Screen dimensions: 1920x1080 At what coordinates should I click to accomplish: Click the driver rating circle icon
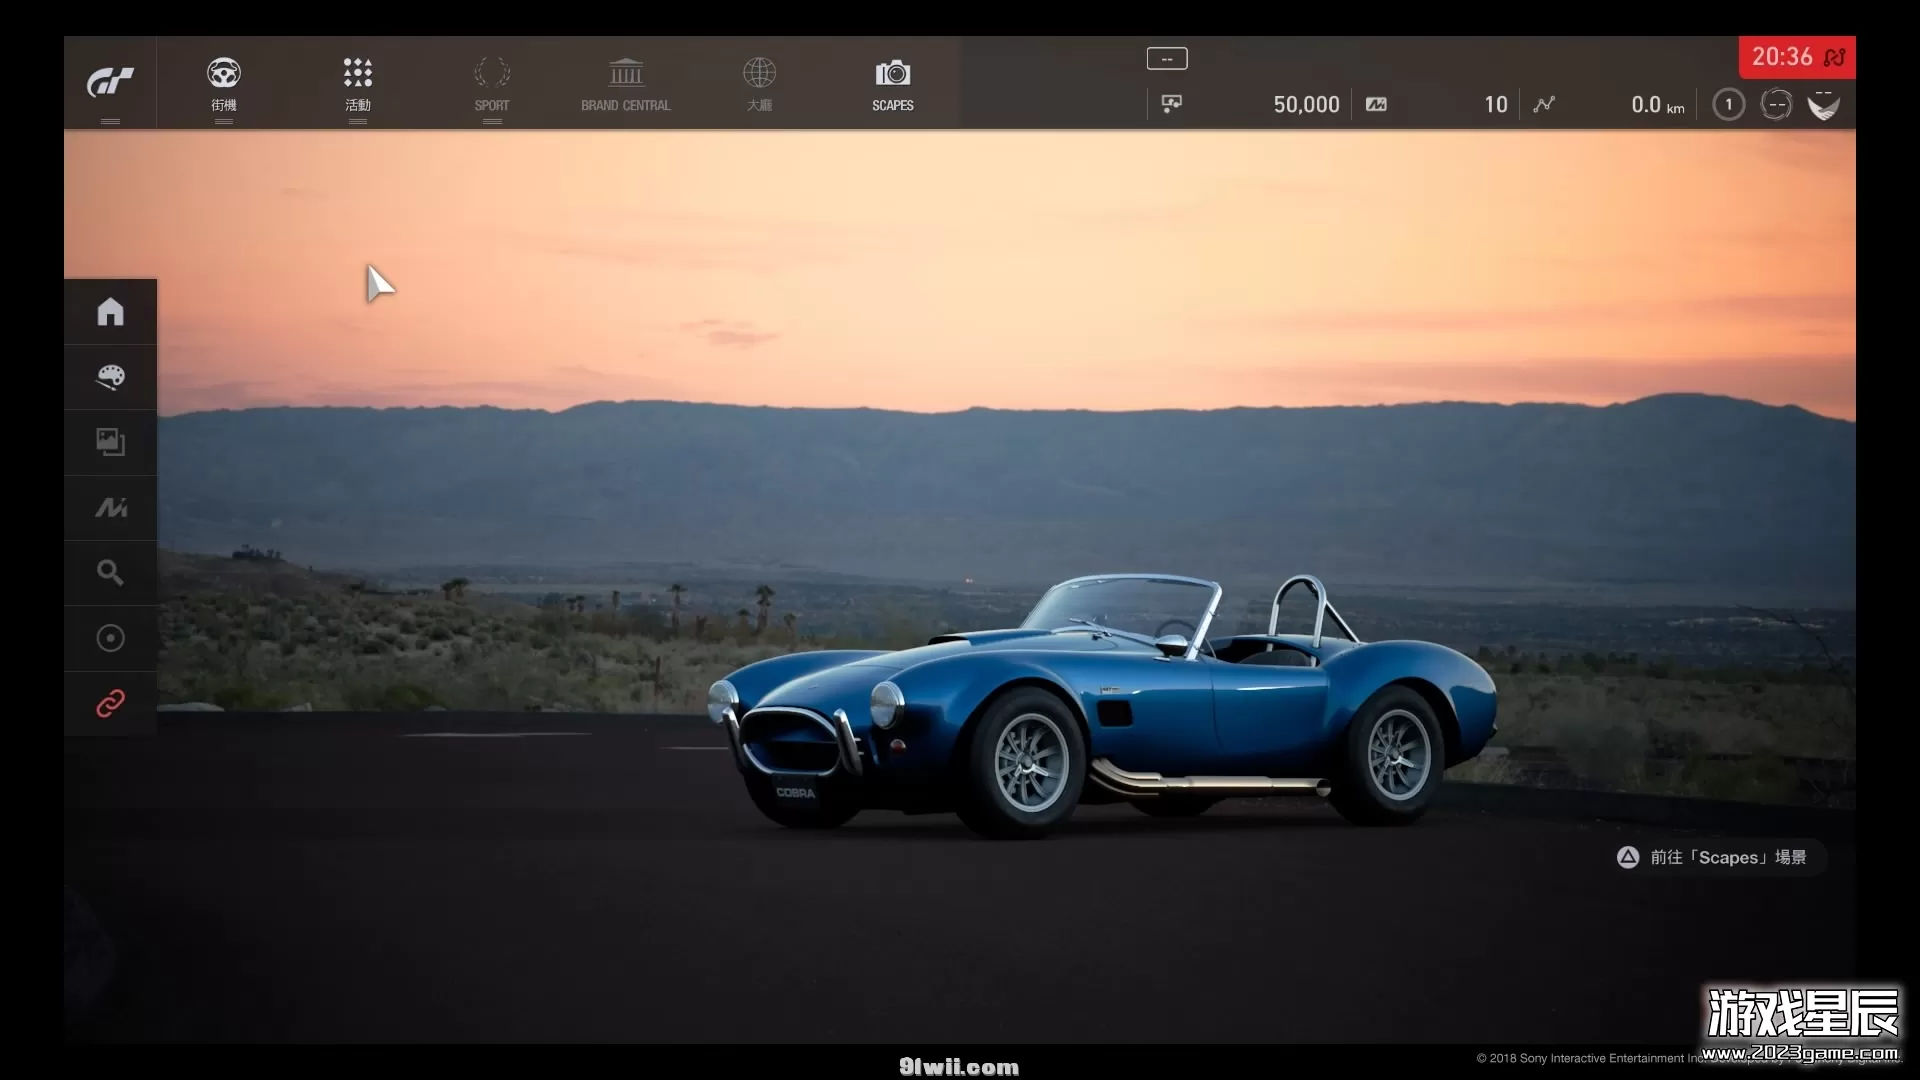[1776, 104]
